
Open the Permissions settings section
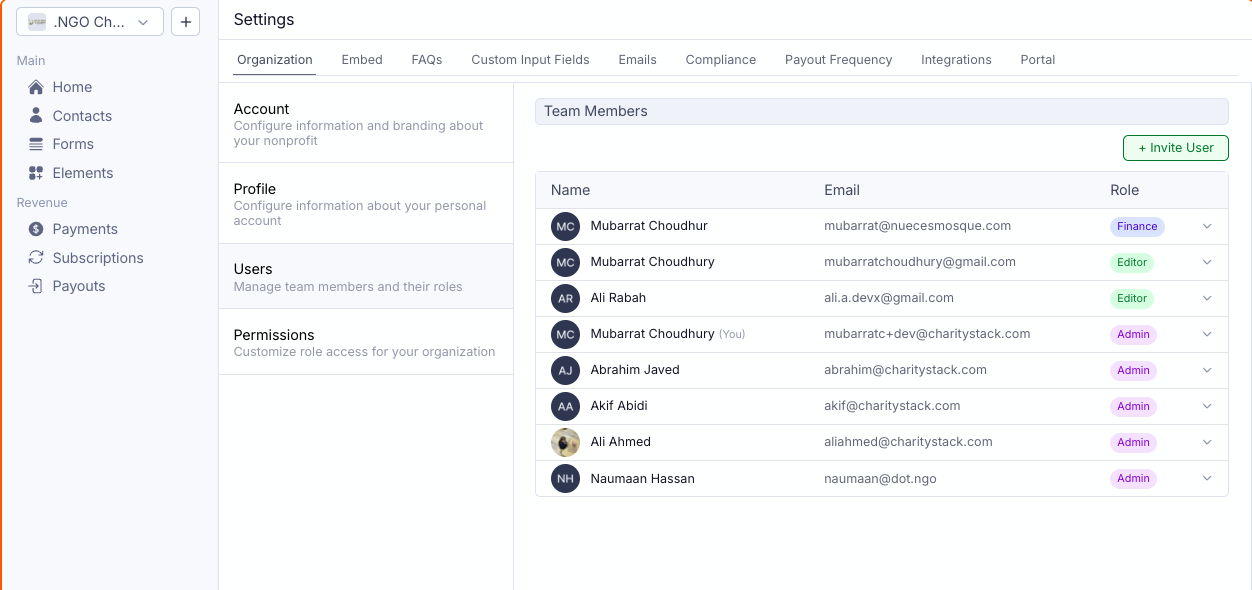tap(365, 342)
